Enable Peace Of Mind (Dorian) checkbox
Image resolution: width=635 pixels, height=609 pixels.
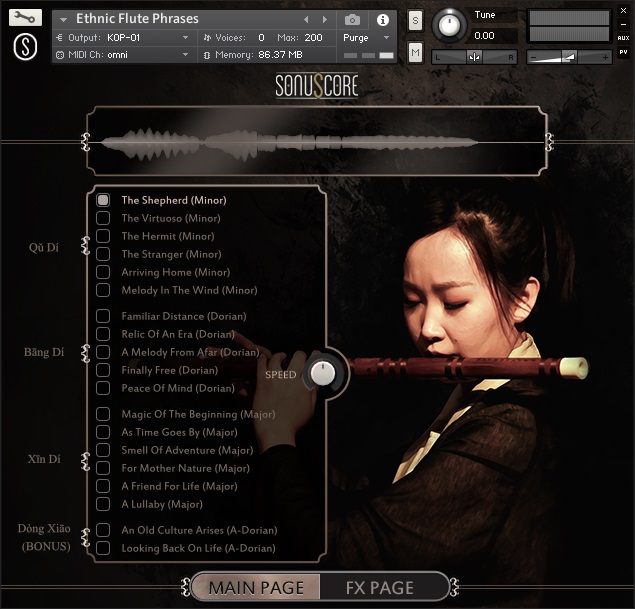(103, 388)
